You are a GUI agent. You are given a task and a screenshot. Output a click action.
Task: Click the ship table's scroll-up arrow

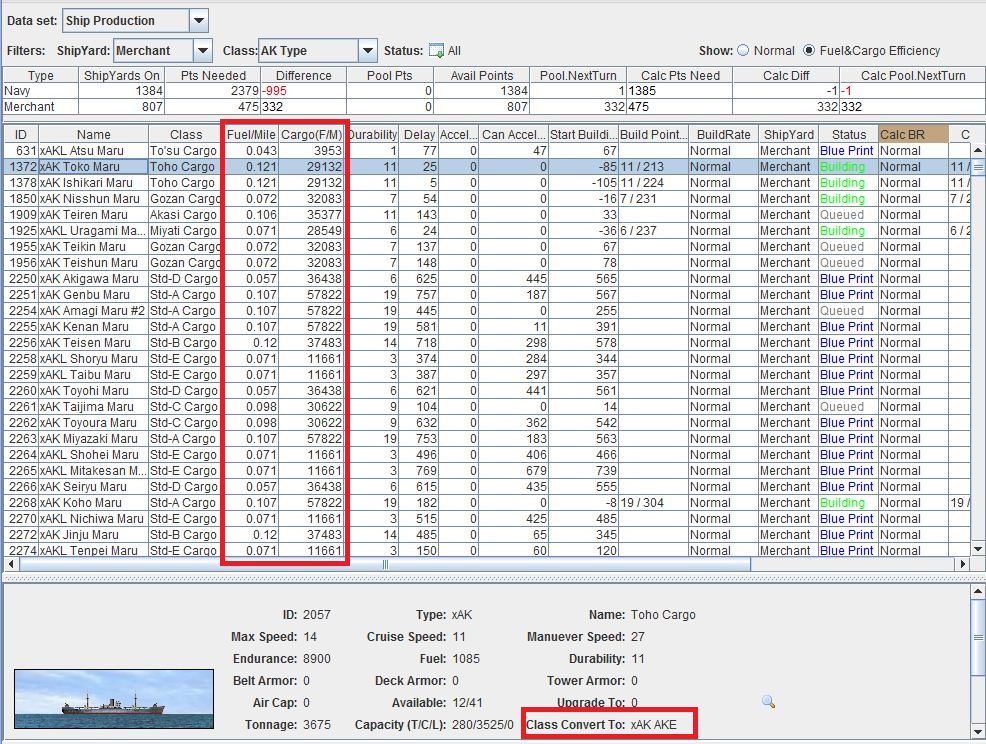click(978, 151)
